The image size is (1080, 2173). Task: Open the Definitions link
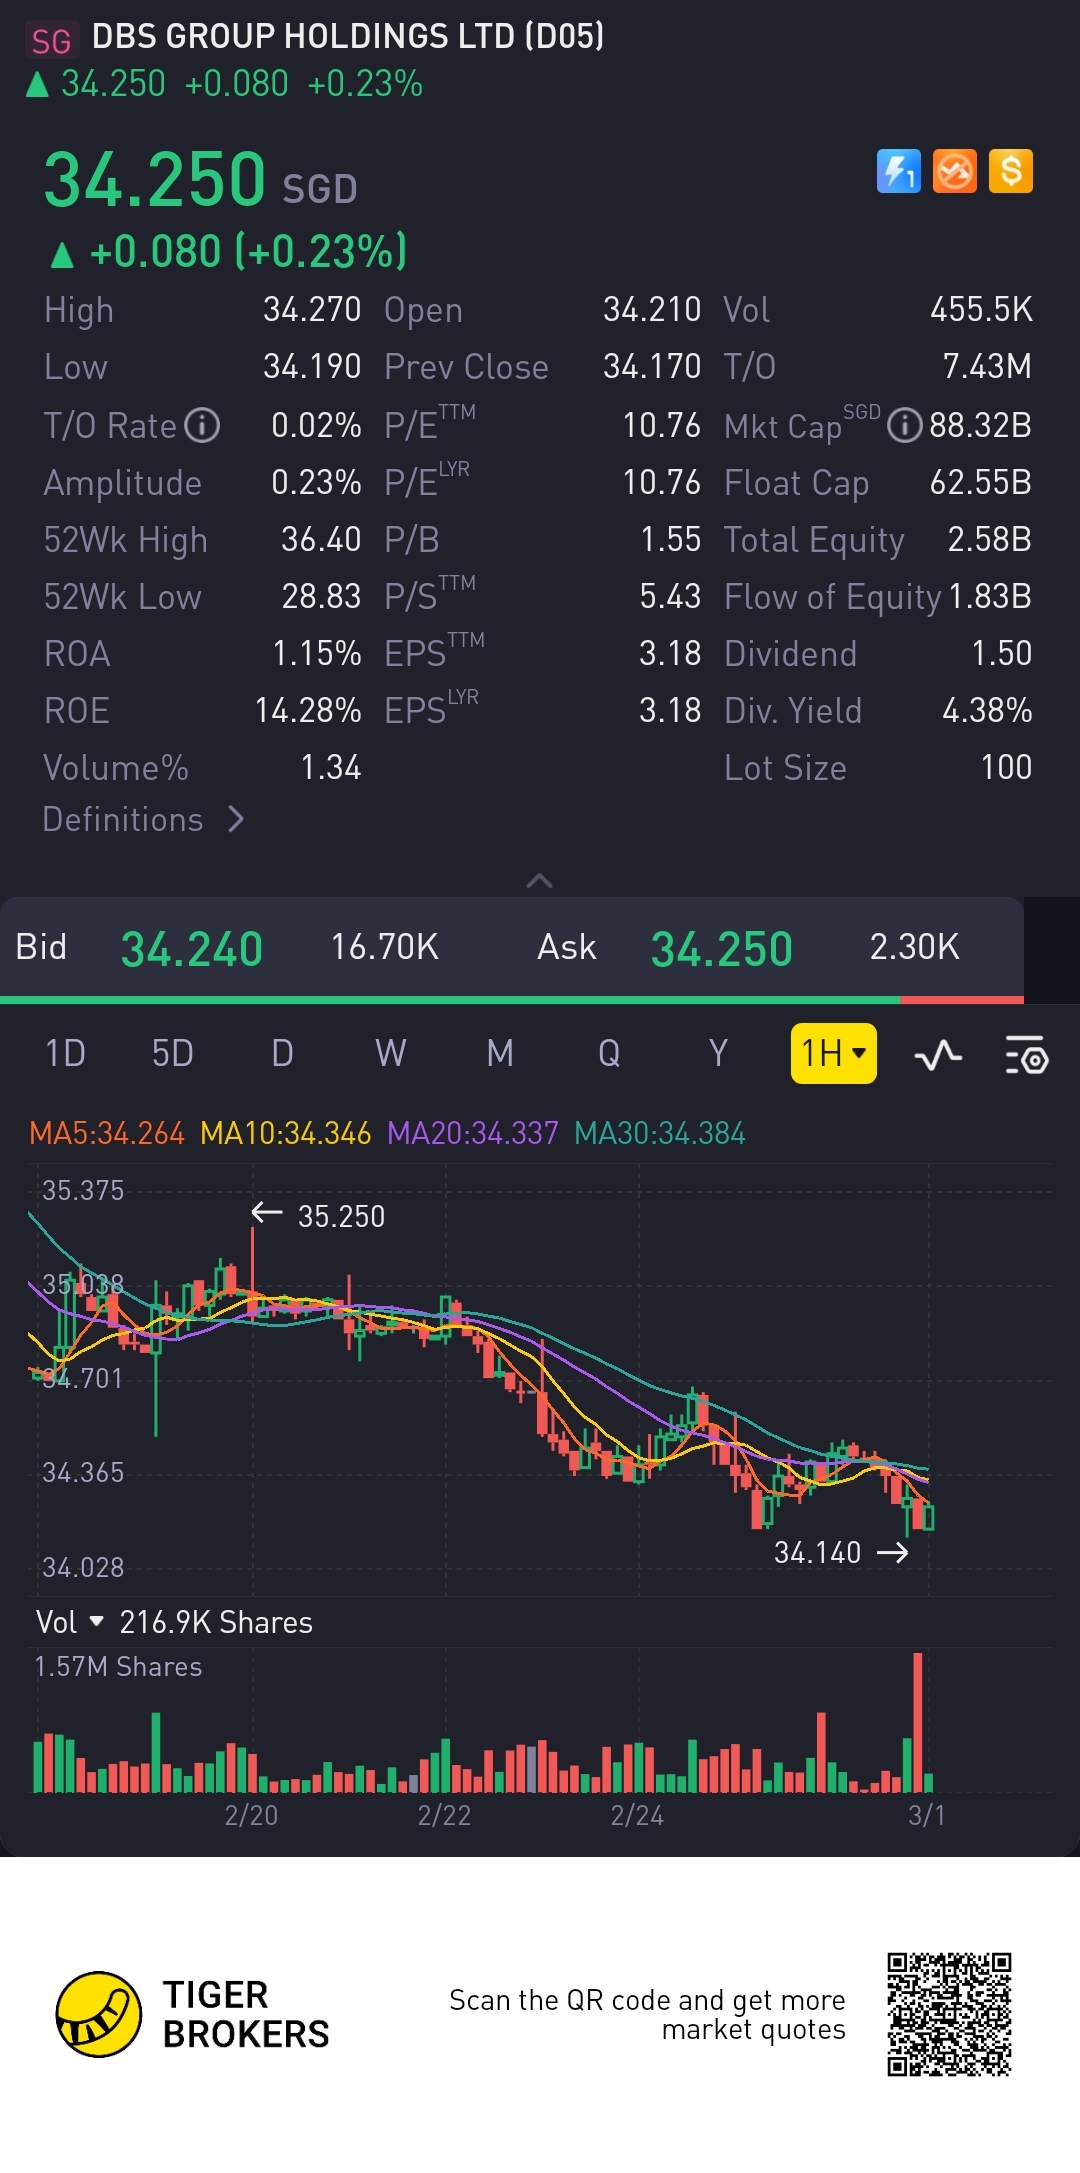143,820
